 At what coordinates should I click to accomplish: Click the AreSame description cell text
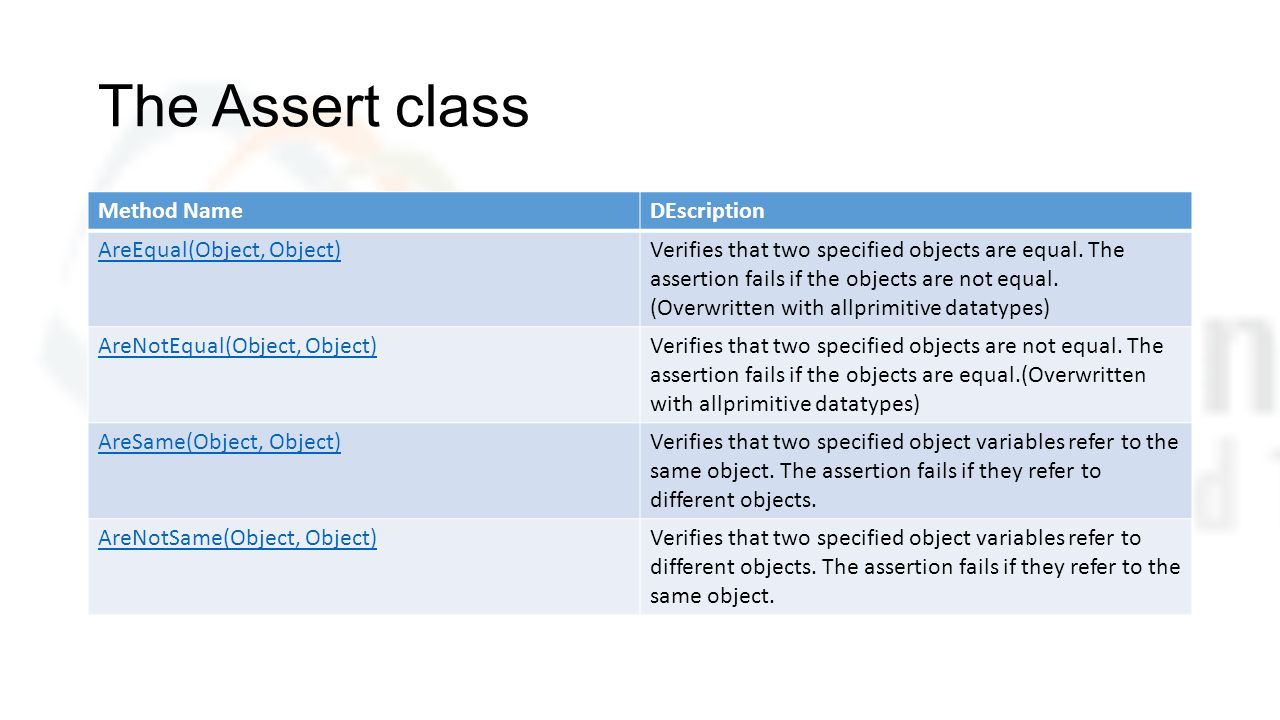tap(914, 471)
